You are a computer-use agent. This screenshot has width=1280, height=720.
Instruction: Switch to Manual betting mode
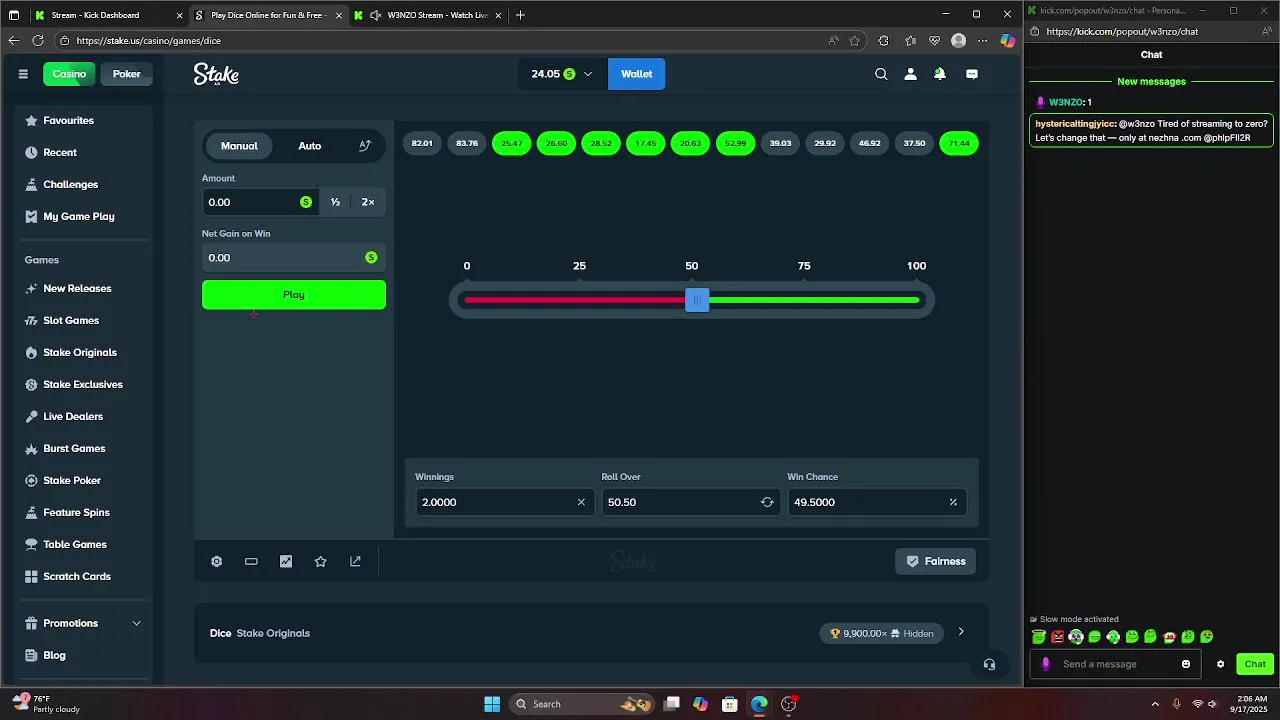pos(239,146)
